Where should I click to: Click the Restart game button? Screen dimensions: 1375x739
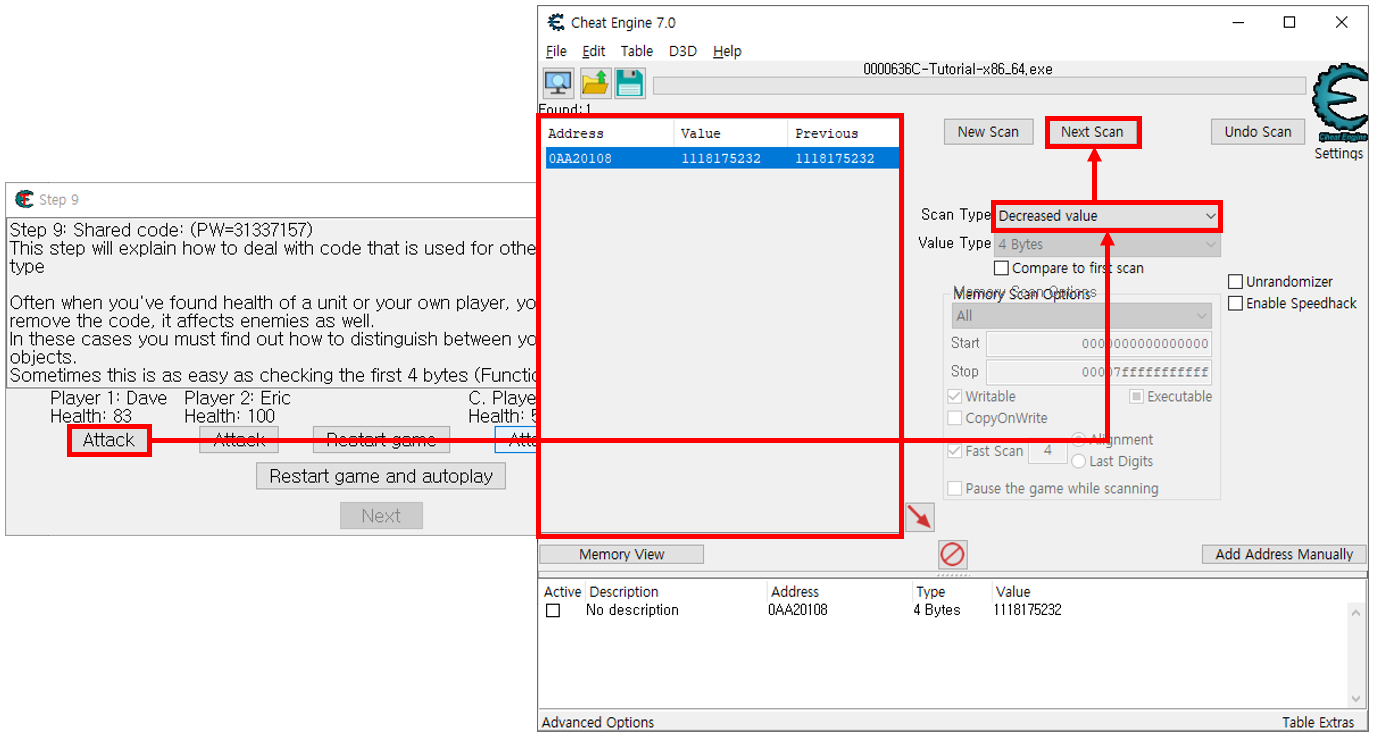click(x=381, y=440)
